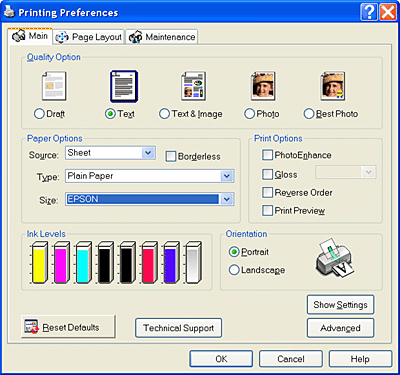Click the Cancel button

pyautogui.click(x=291, y=359)
